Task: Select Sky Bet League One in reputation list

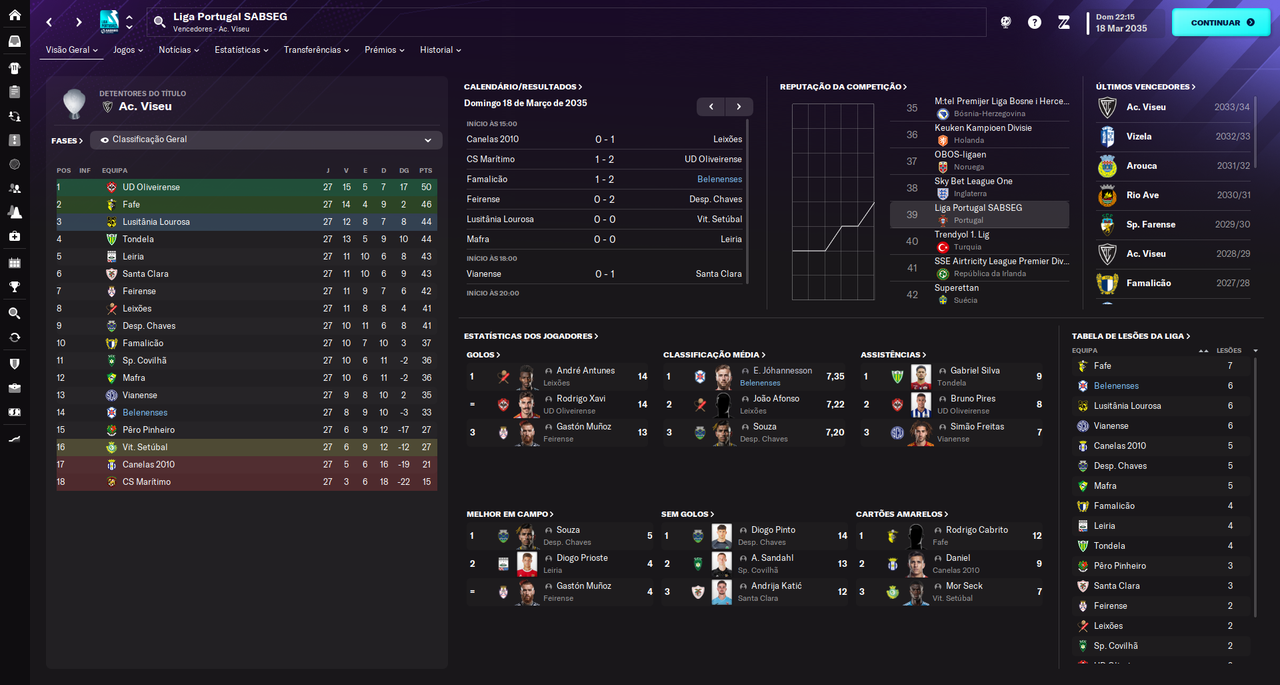Action: click(980, 187)
